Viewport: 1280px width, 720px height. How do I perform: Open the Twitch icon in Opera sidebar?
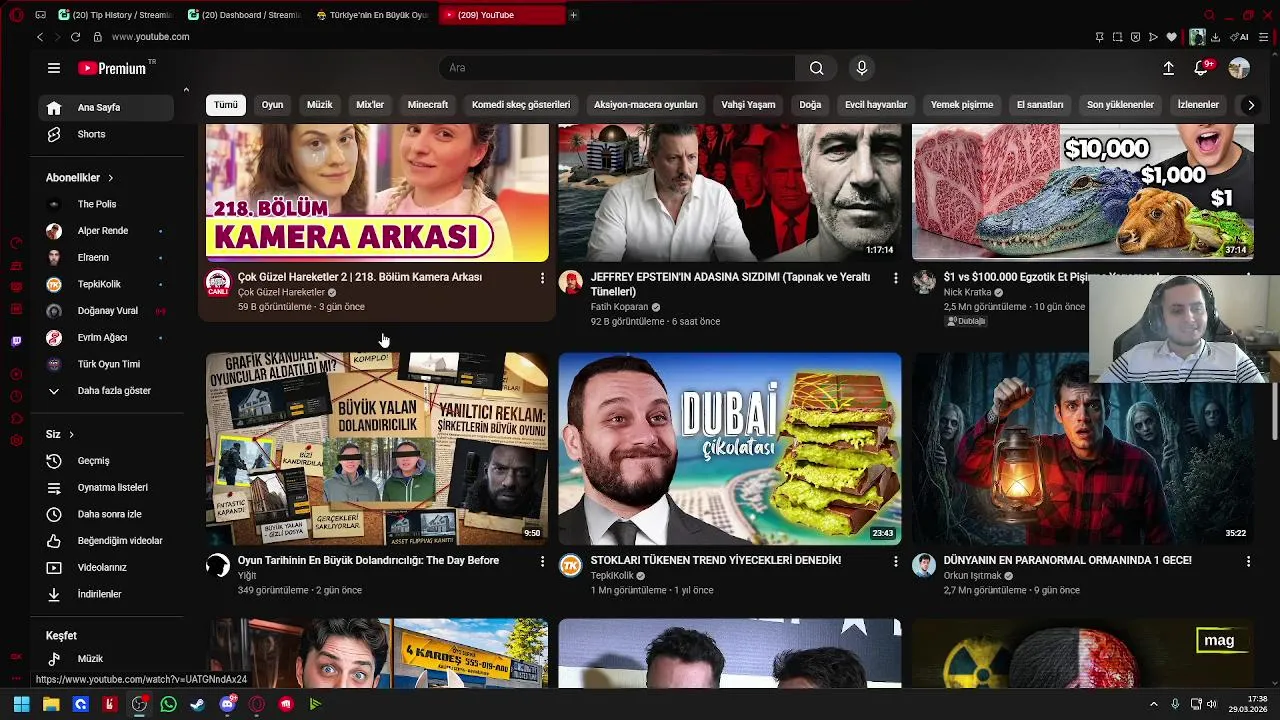[16, 342]
